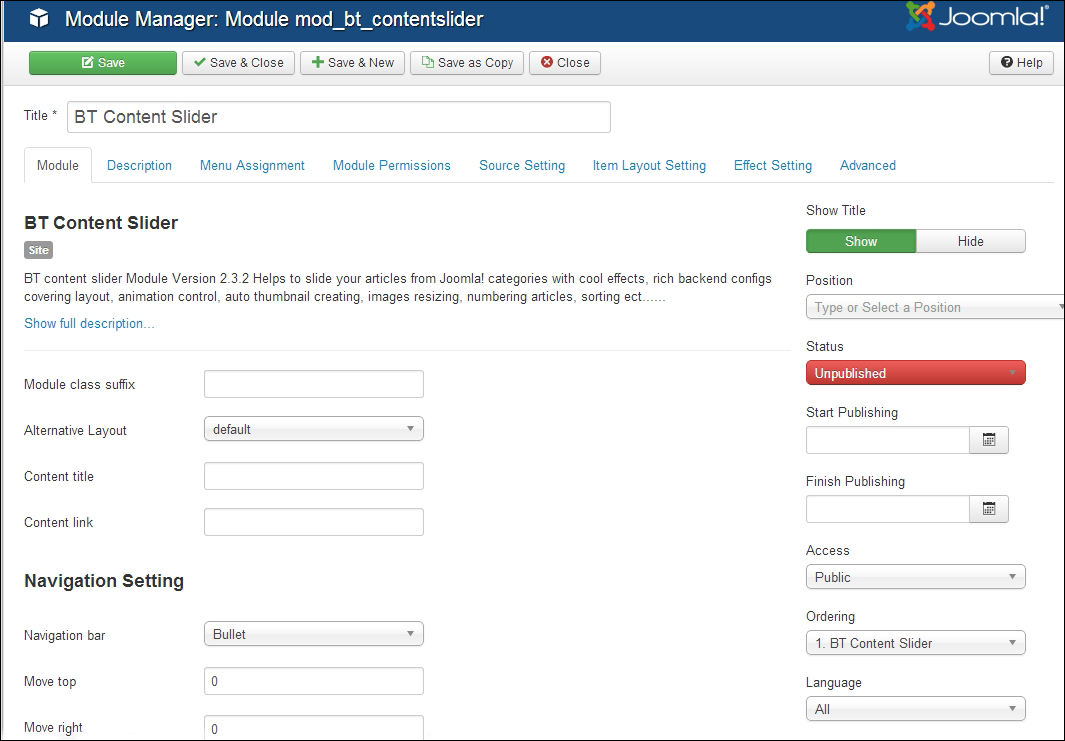This screenshot has width=1065, height=741.
Task: Focus the Content title field
Action: pyautogui.click(x=314, y=476)
